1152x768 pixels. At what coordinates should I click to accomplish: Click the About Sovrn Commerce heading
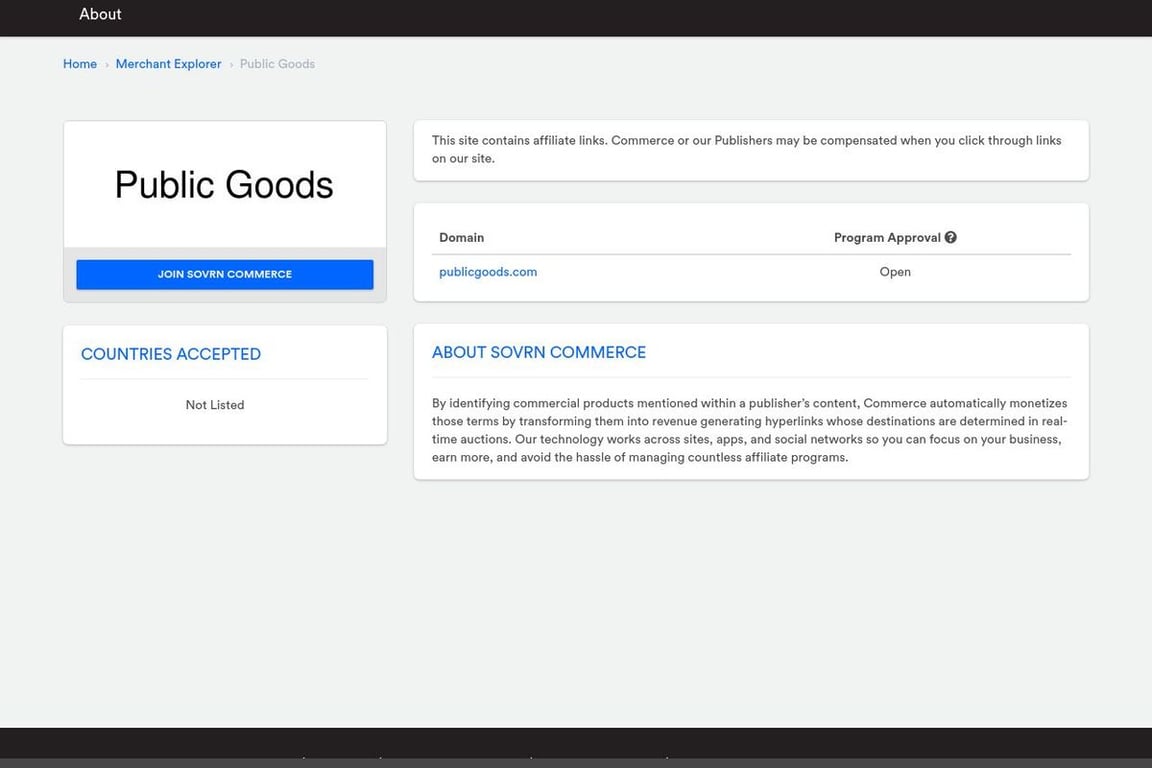coord(539,353)
